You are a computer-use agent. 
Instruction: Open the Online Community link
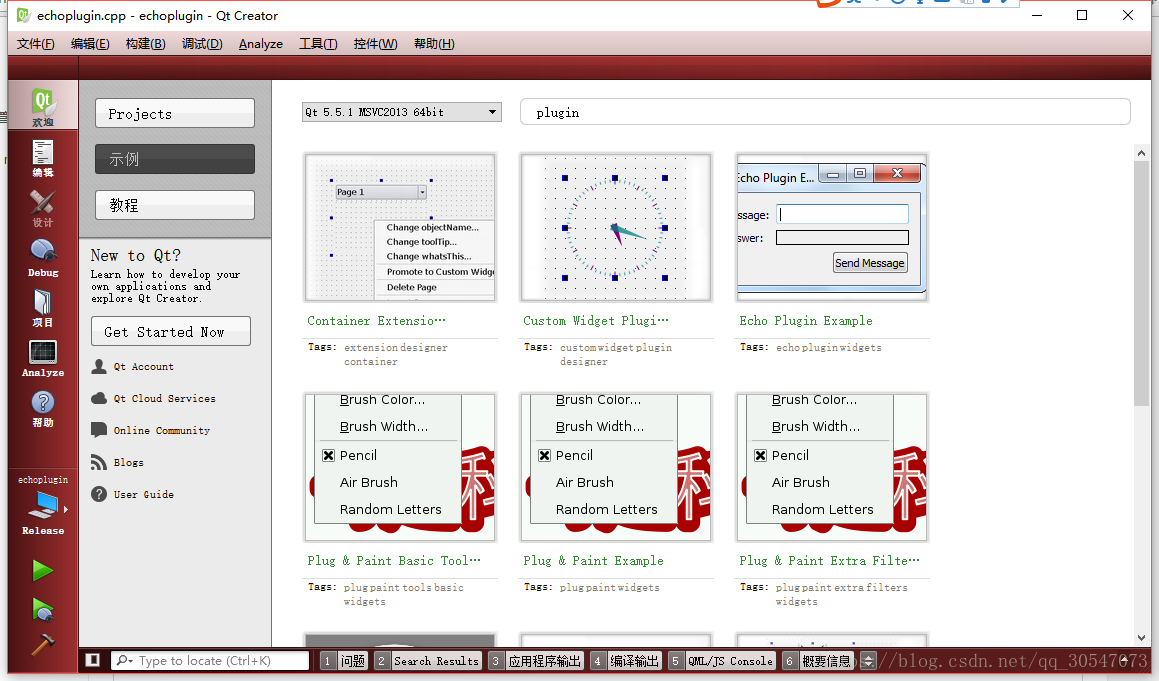[x=162, y=430]
